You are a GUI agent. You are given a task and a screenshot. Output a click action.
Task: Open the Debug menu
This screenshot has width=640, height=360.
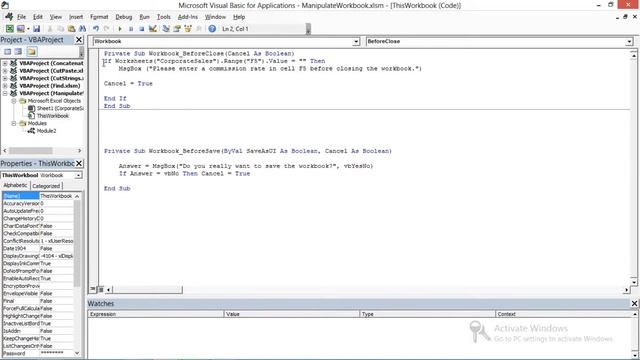tap(124, 17)
